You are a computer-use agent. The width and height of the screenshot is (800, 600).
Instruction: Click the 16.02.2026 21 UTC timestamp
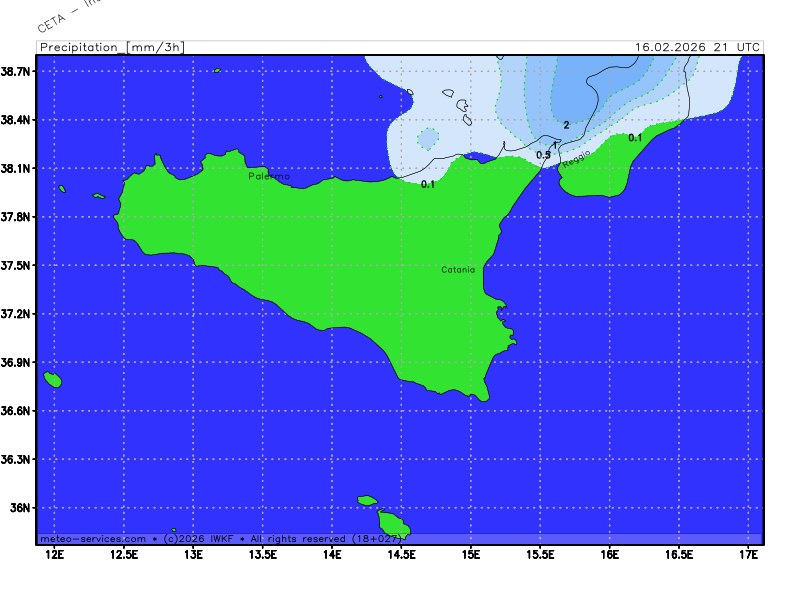tap(698, 47)
